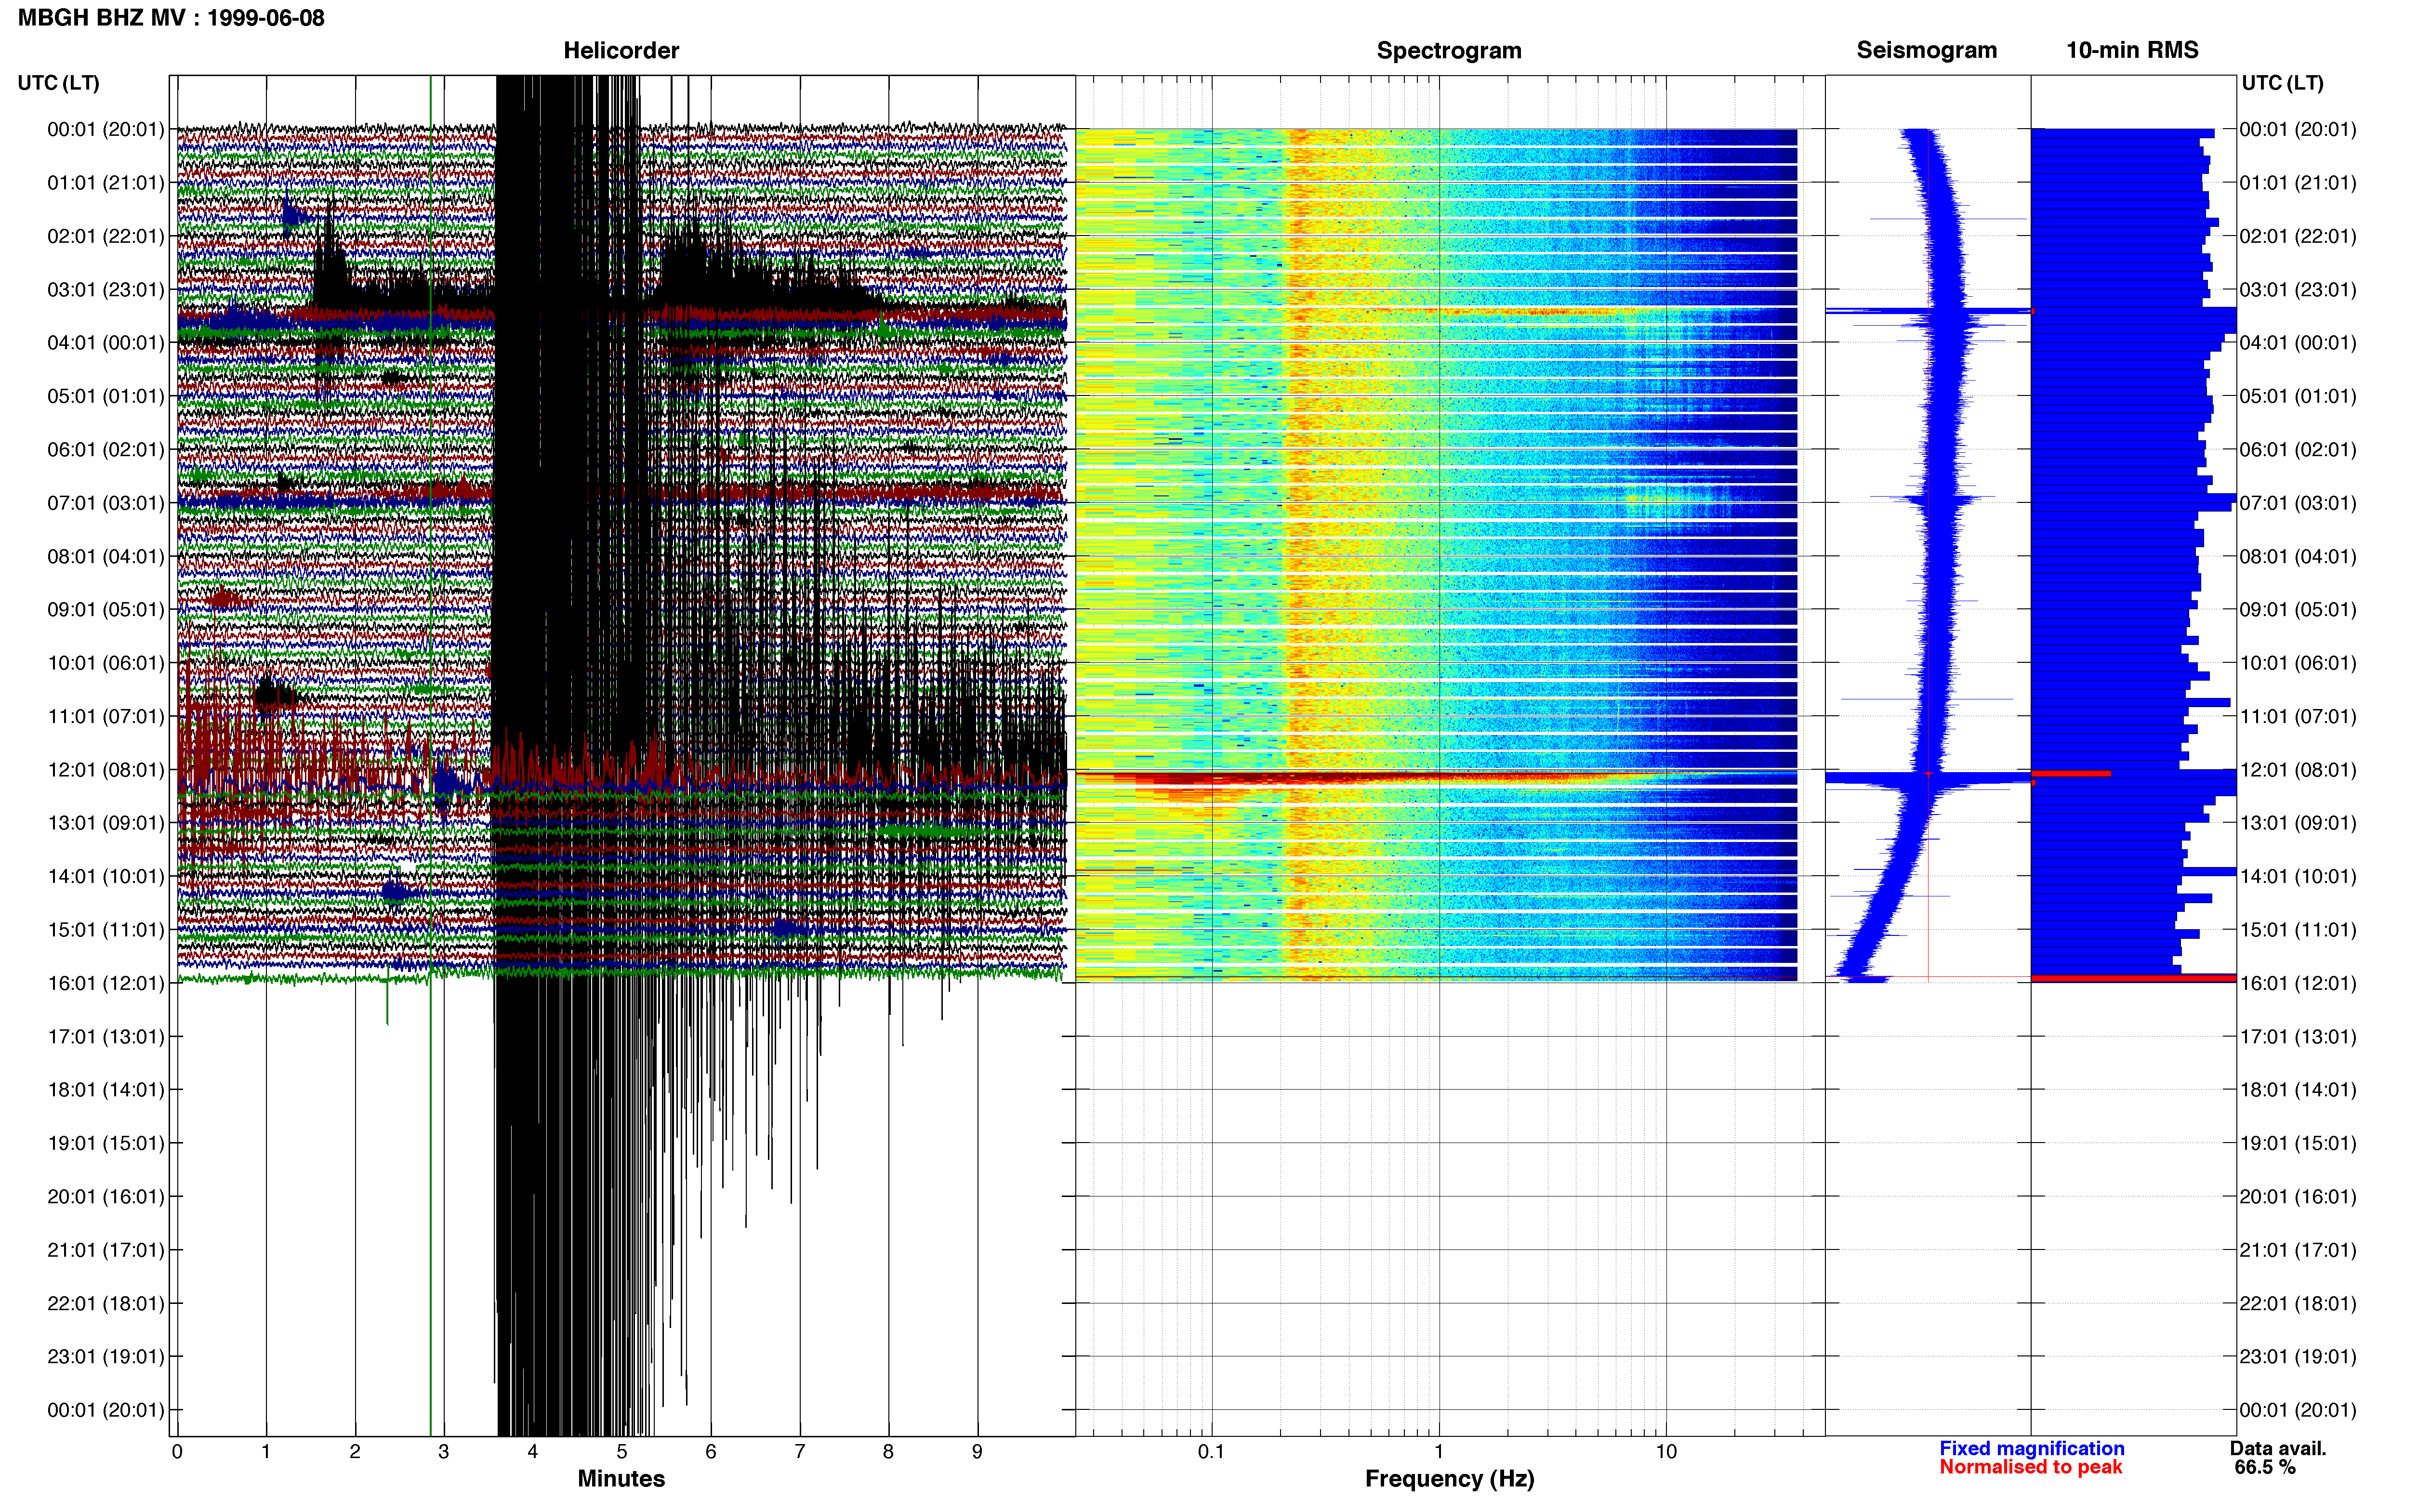Select the 'Helicorder' panel heading

621,50
